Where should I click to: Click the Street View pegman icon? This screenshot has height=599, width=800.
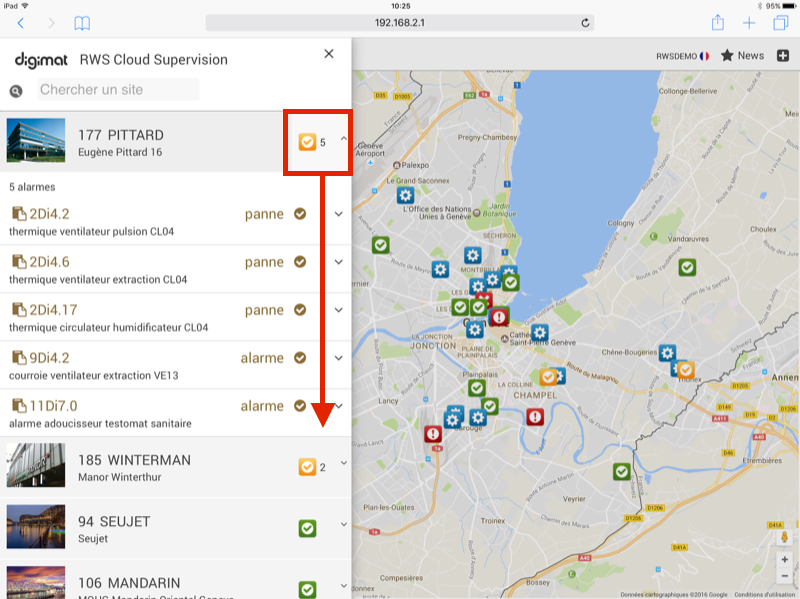784,537
